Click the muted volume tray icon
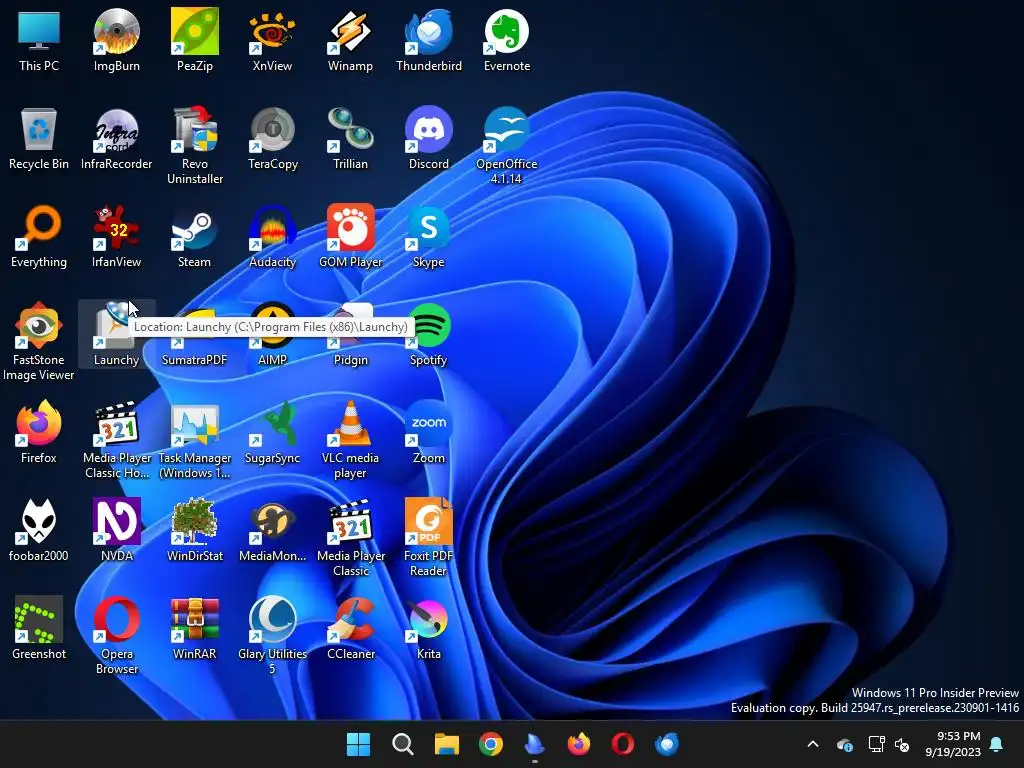The width and height of the screenshot is (1024, 768). tap(902, 744)
